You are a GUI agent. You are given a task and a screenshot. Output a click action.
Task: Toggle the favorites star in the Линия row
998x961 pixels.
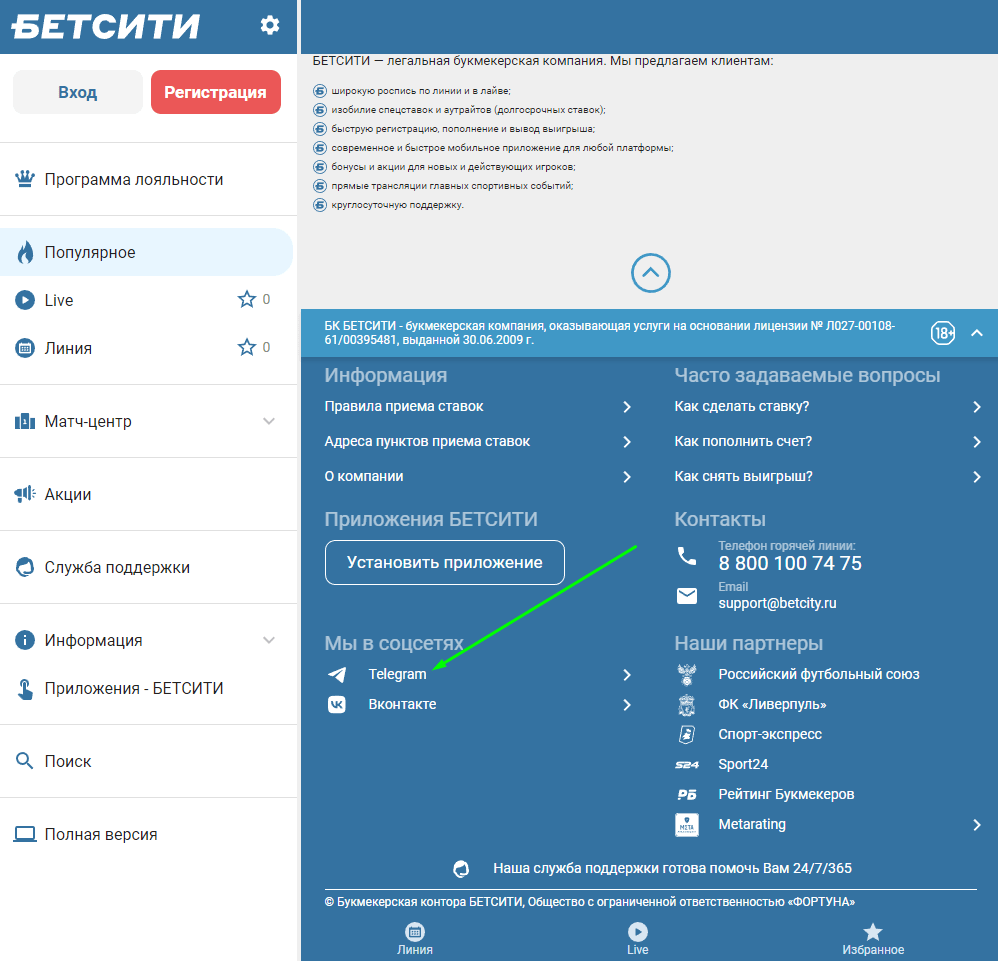(x=246, y=347)
